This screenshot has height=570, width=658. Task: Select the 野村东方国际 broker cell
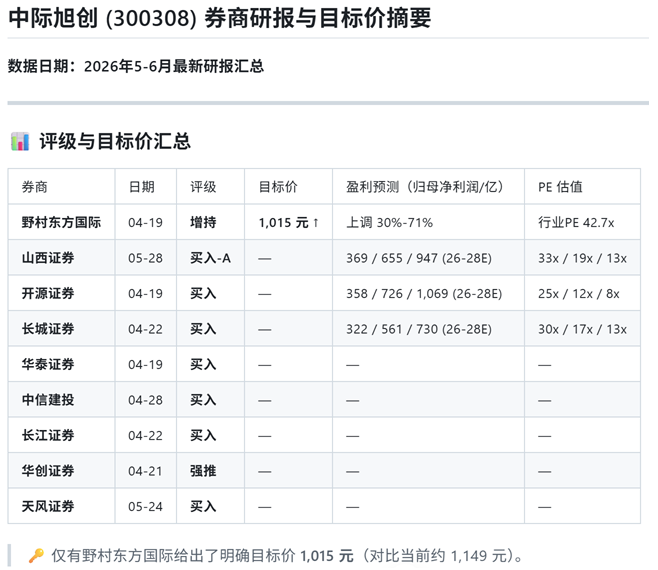point(61,222)
